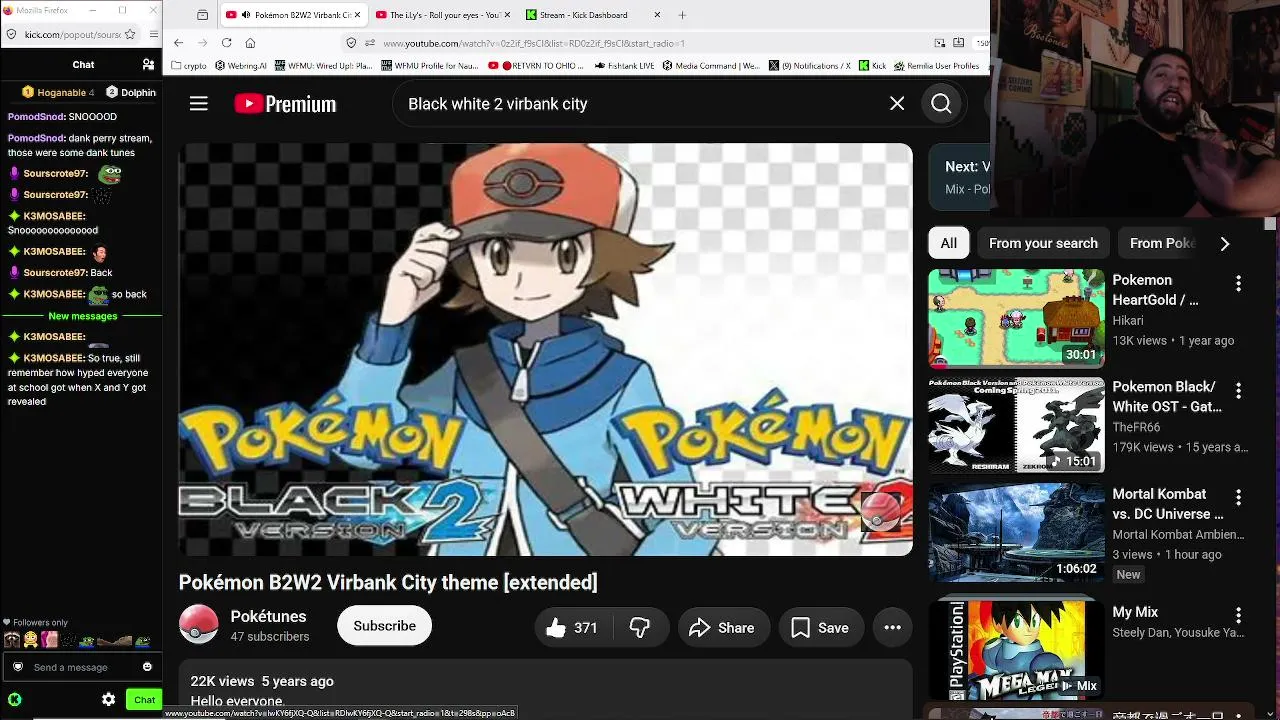Screen dimensions: 1280x720
Task: Open more actions menu beside Save
Action: pos(893,628)
